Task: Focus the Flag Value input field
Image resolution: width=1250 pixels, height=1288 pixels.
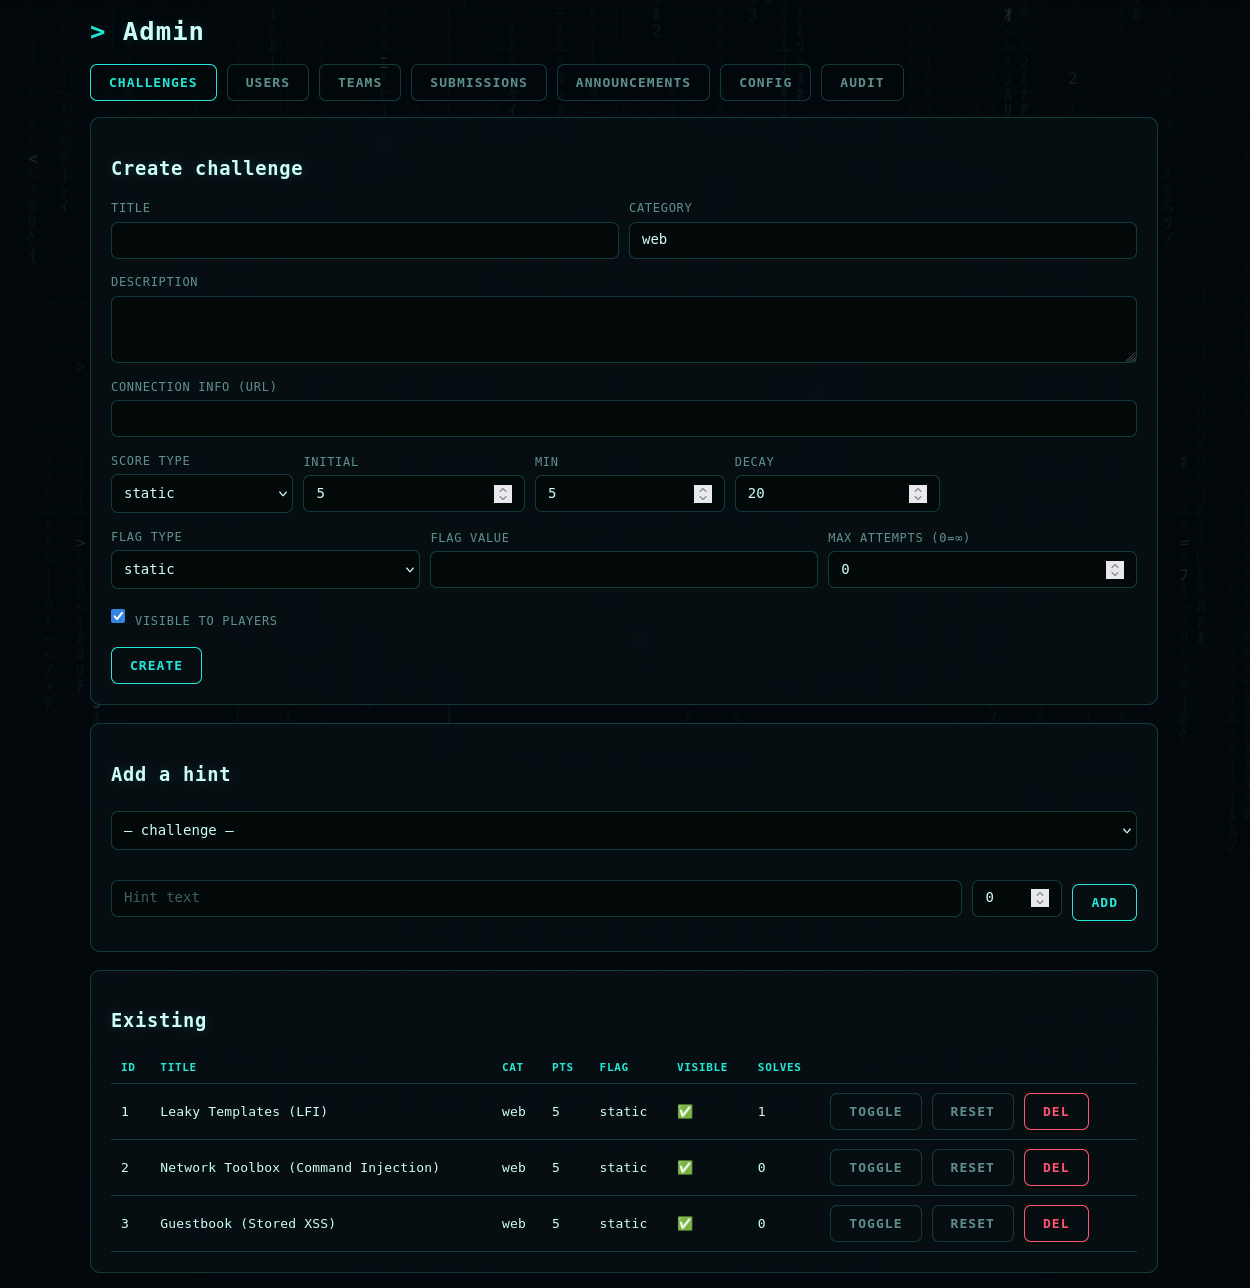Action: 624,570
